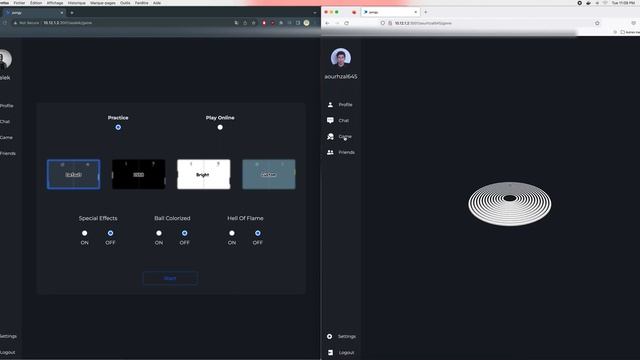Viewport: 640px width, 360px height.
Task: Close pong tab in left dark browser window
Action: [62, 13]
